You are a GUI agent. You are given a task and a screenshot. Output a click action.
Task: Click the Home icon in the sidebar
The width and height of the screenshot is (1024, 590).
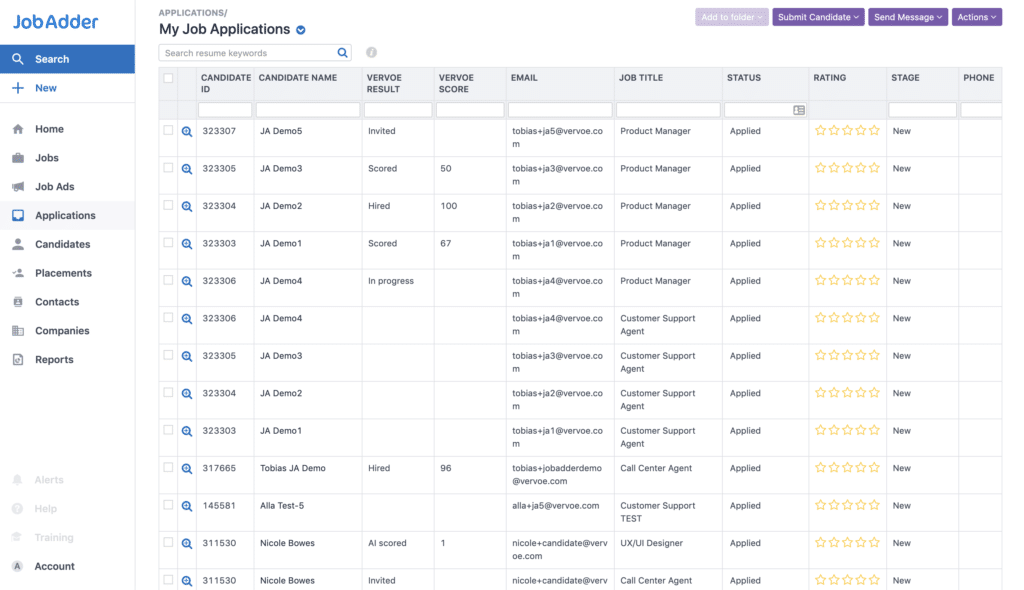coord(18,129)
